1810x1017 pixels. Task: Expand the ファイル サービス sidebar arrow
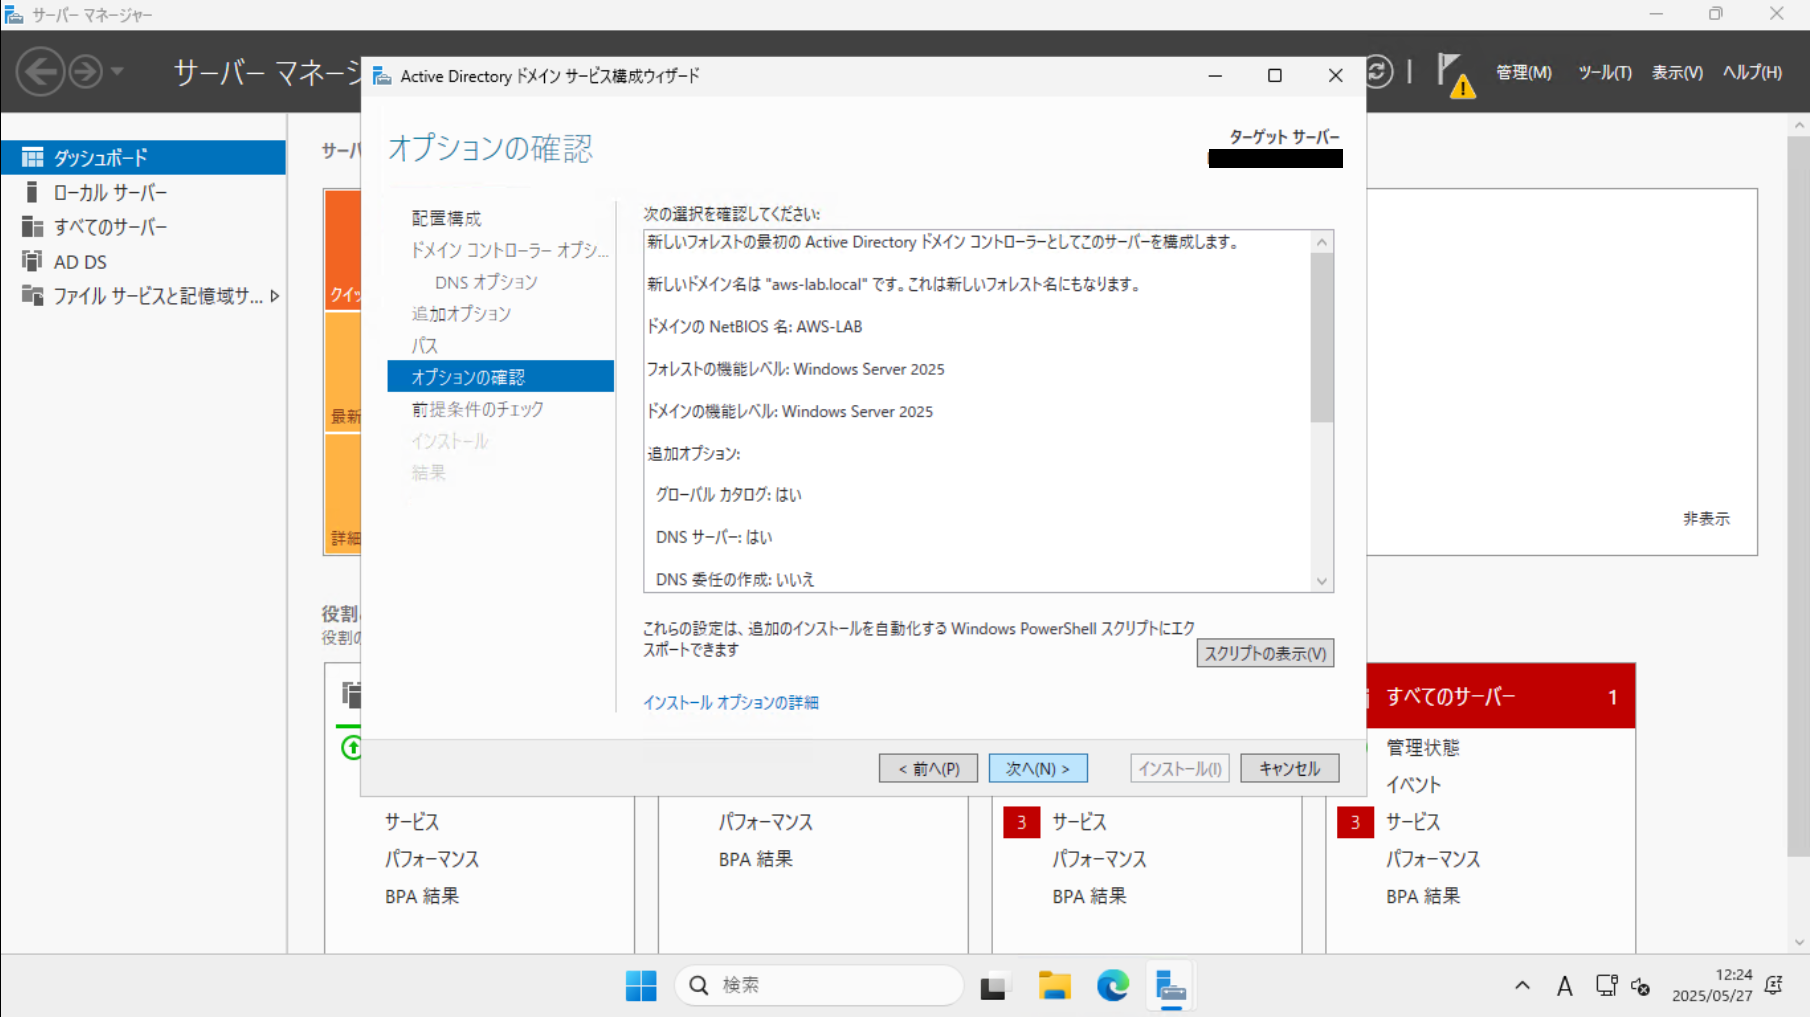point(274,296)
